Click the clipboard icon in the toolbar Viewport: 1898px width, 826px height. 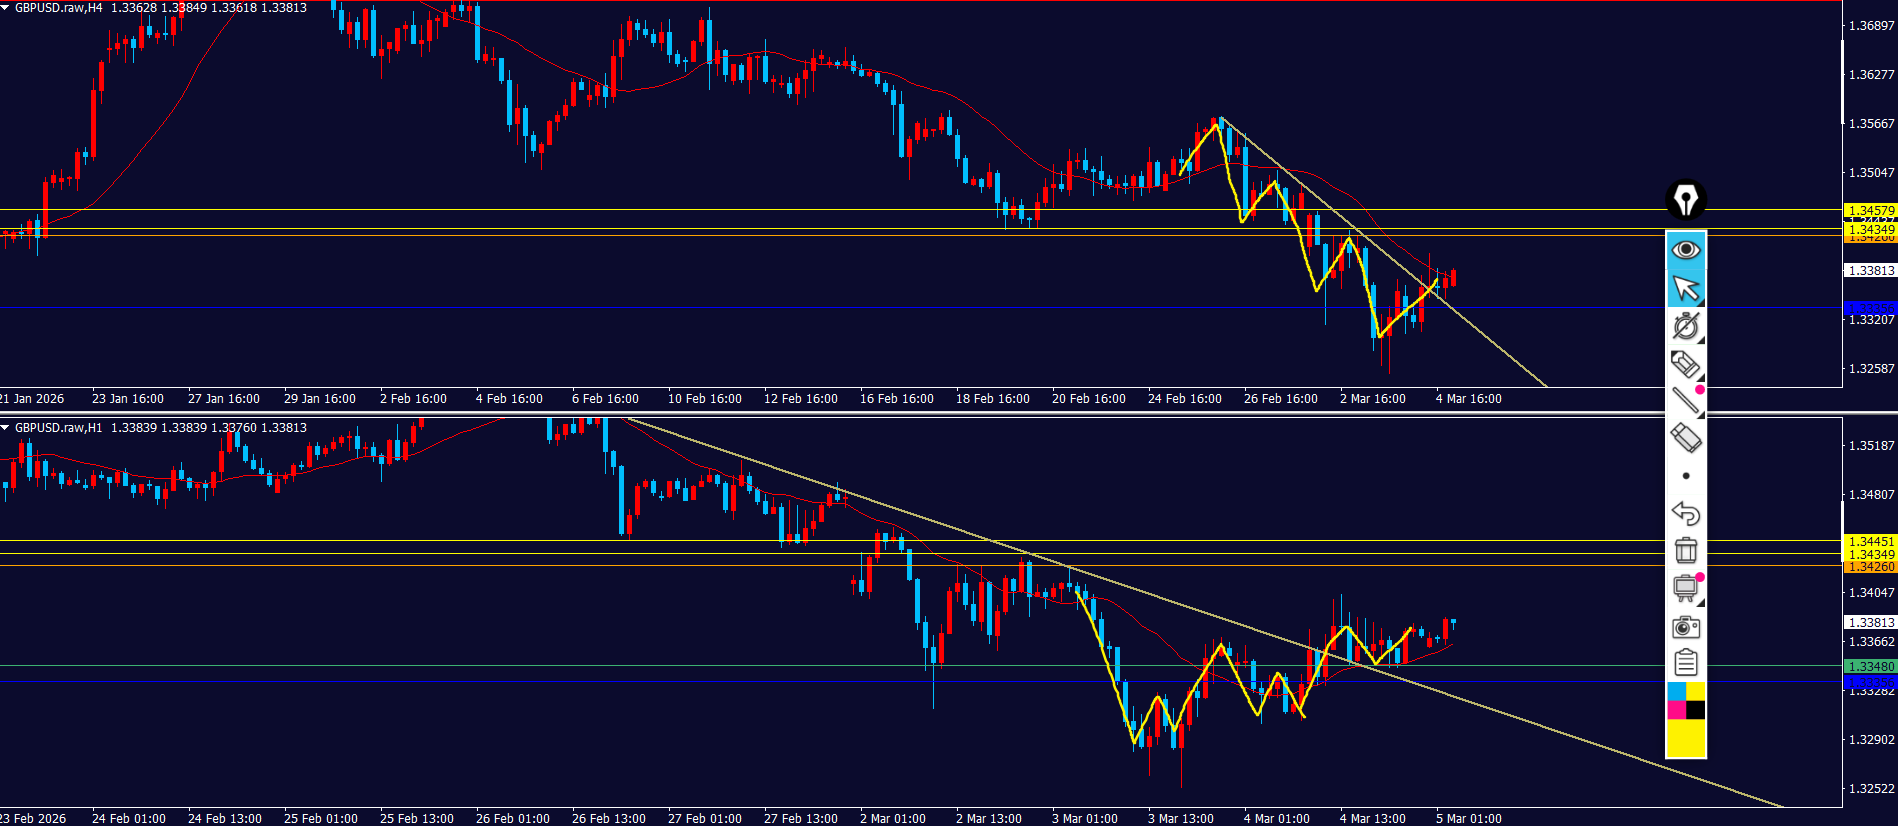(x=1686, y=663)
